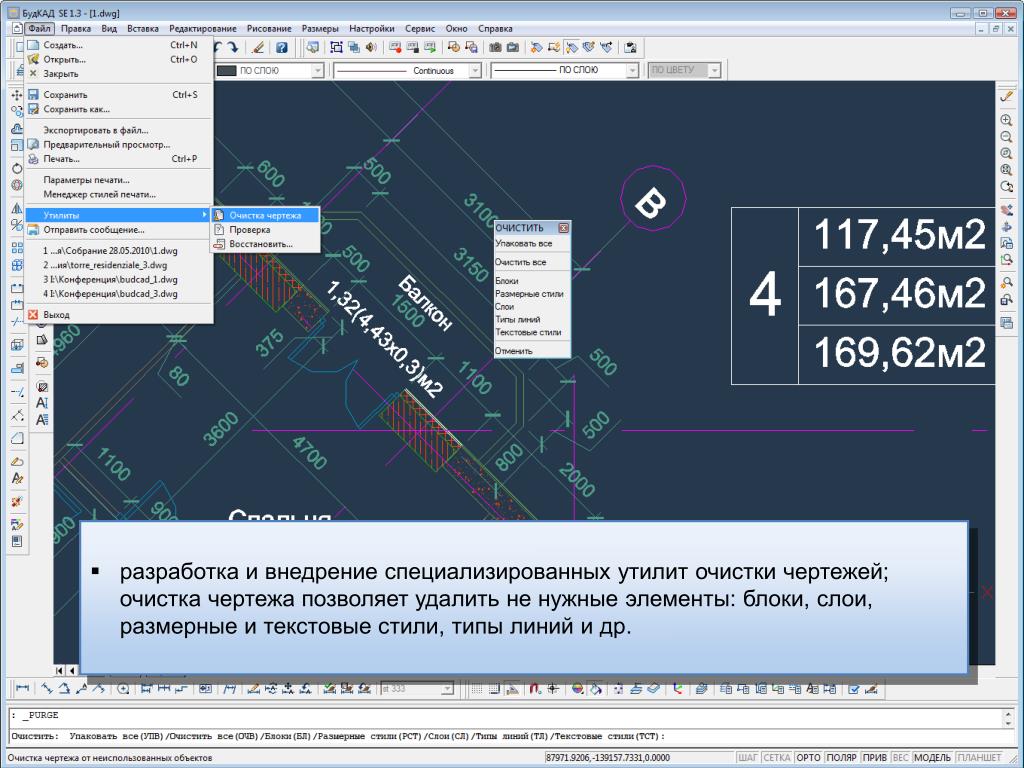Image resolution: width=1024 pixels, height=768 pixels.
Task: Click the magnet snap icon in bottom toolbar
Action: [535, 688]
